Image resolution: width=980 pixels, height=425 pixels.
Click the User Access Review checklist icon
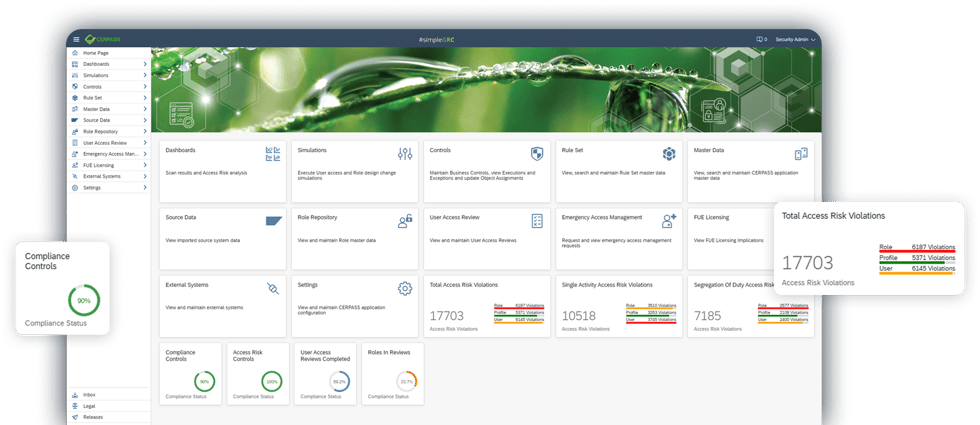[537, 221]
